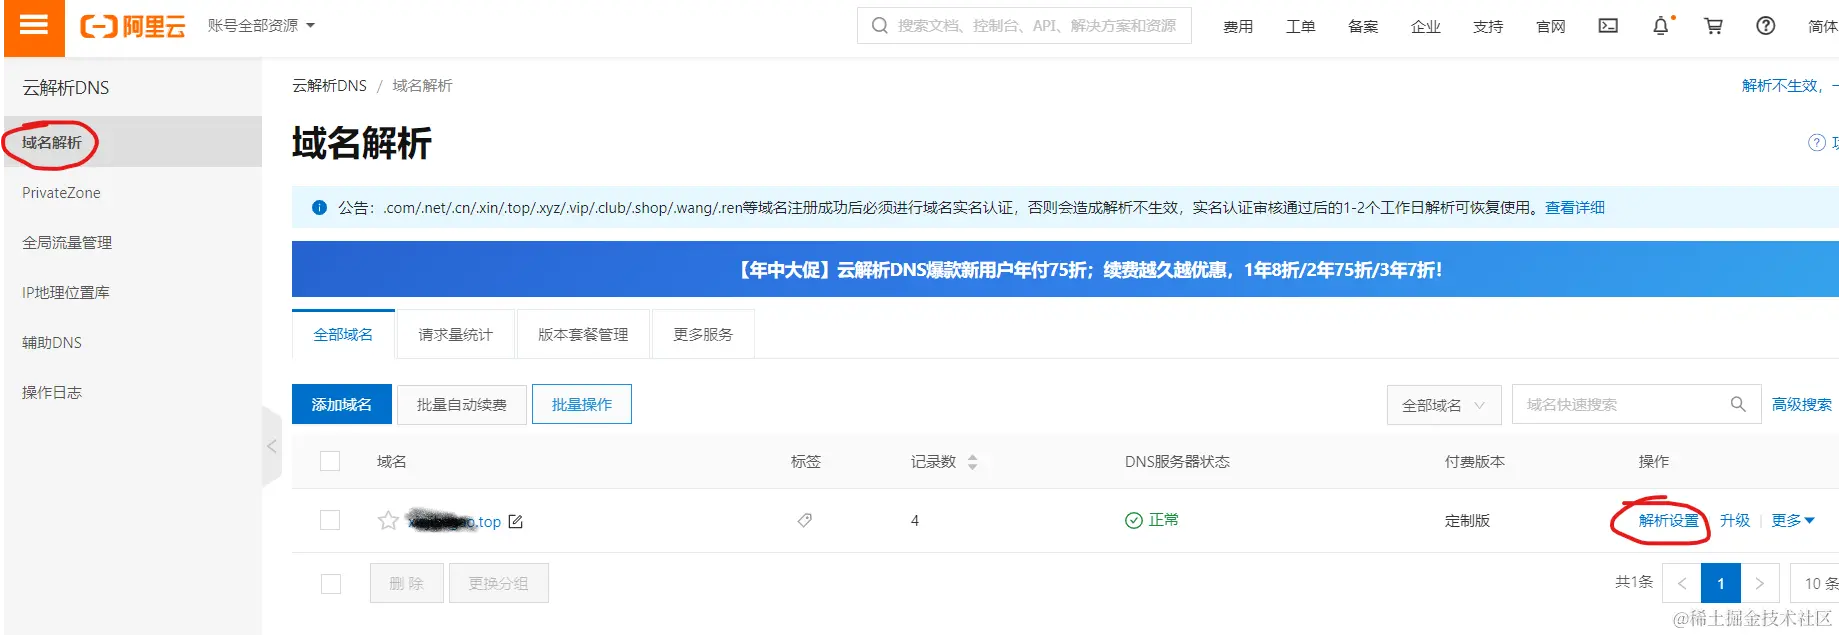Open 工单 in top navigation
This screenshot has width=1839, height=635.
click(x=1301, y=27)
